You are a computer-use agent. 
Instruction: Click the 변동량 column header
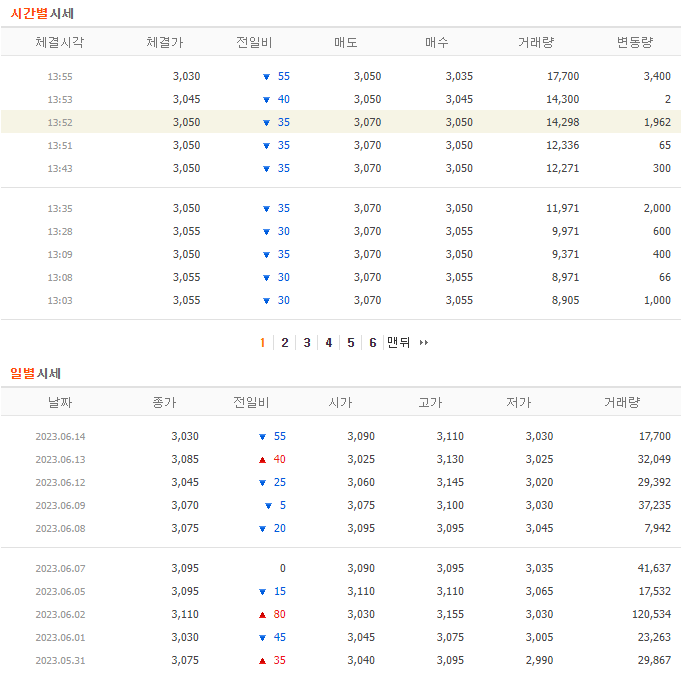[x=635, y=42]
